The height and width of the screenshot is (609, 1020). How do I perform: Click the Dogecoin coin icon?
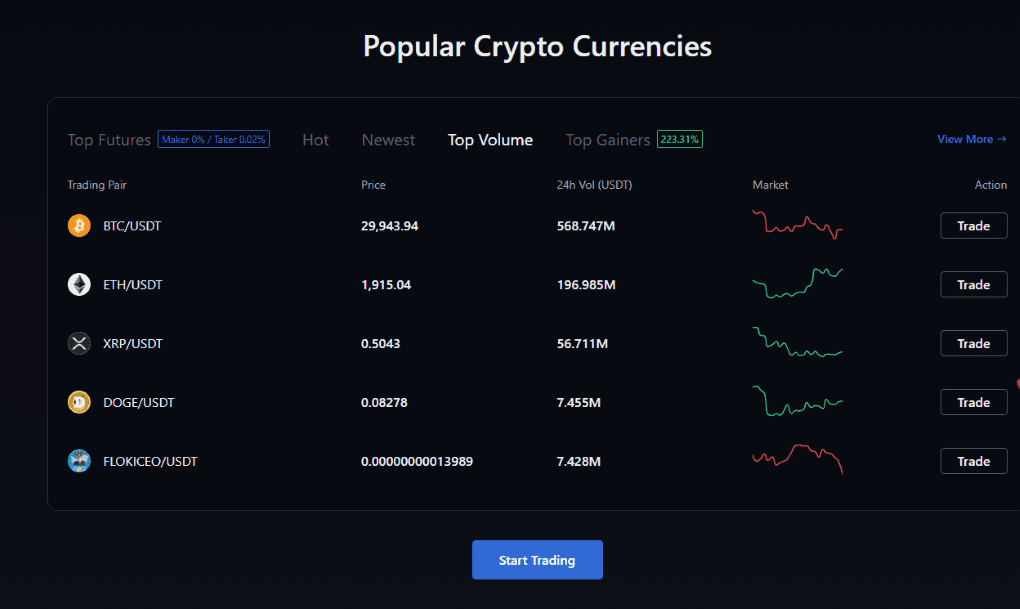pos(79,403)
